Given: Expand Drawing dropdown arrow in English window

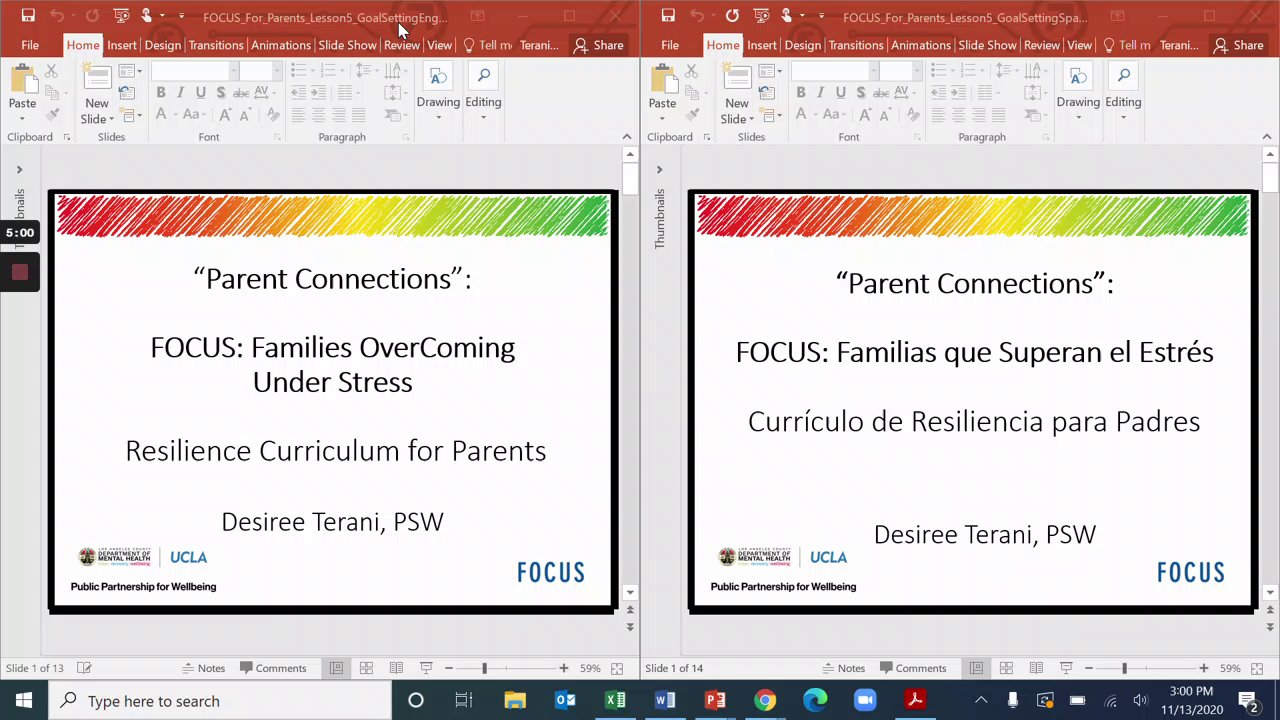Looking at the screenshot, I should [x=438, y=117].
